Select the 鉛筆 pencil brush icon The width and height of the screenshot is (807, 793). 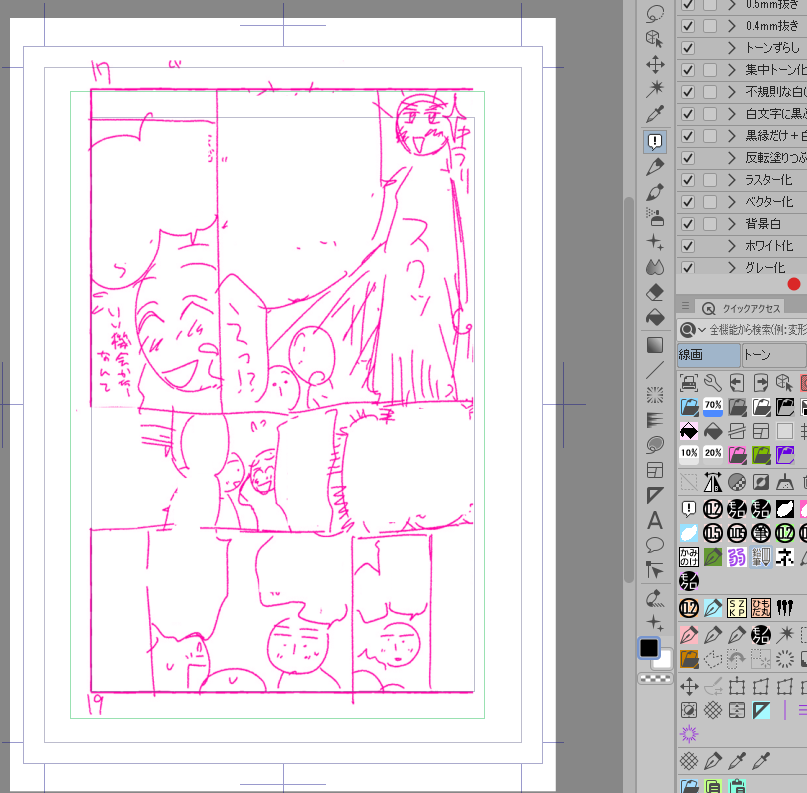[x=761, y=557]
